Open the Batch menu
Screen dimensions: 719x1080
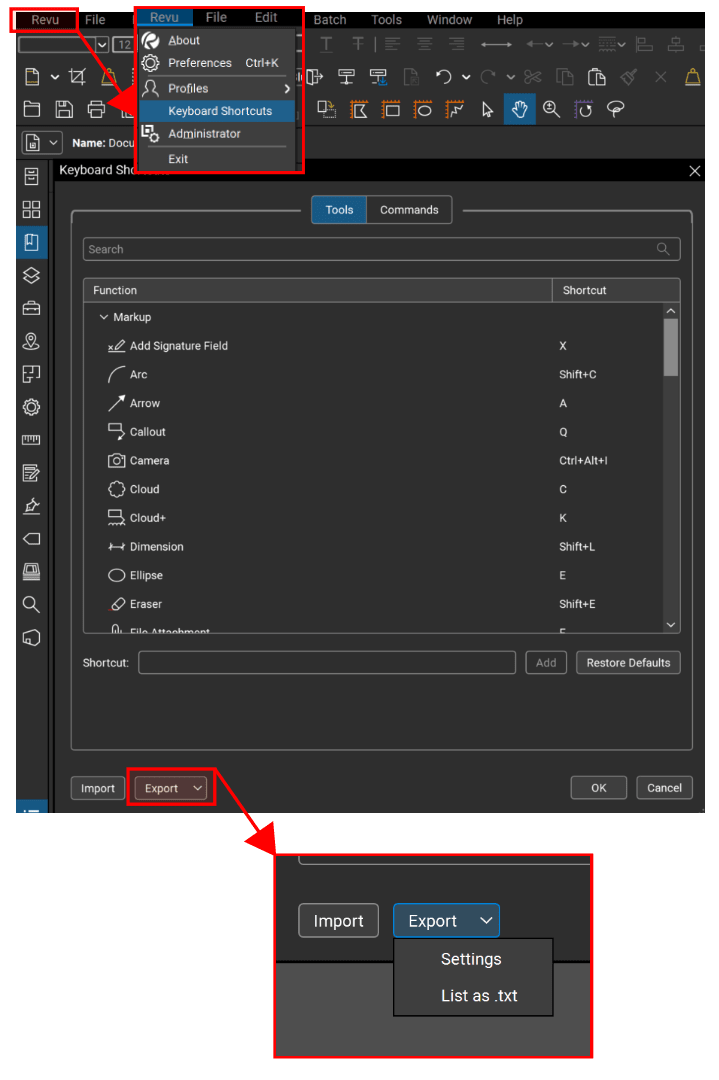click(x=330, y=20)
